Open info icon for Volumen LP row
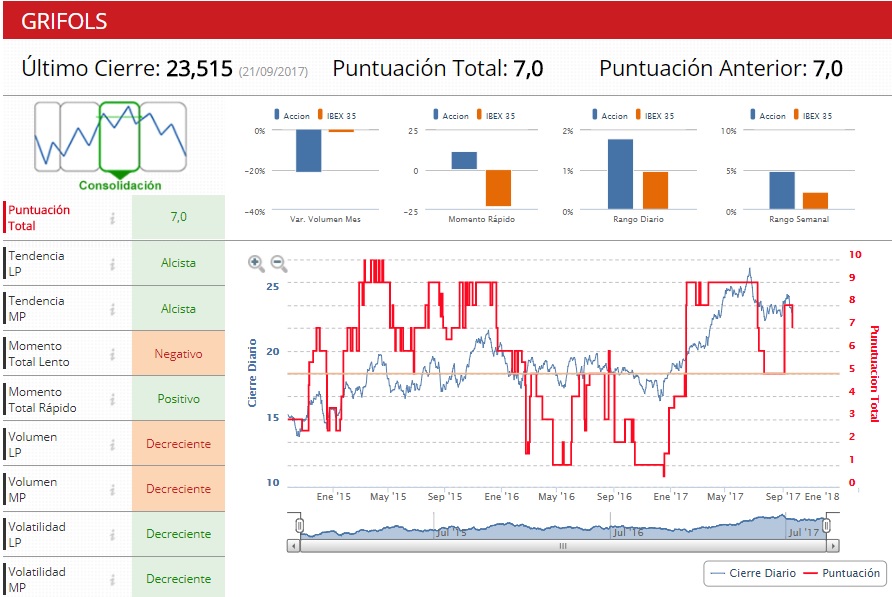 point(113,444)
